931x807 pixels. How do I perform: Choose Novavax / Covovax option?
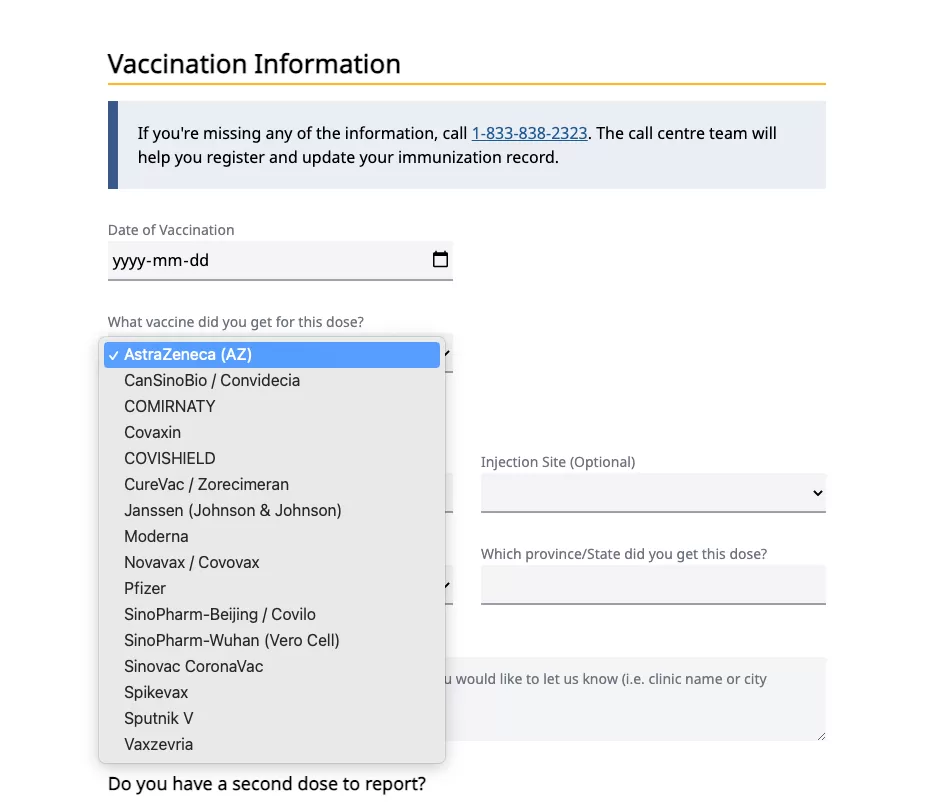tap(272, 562)
